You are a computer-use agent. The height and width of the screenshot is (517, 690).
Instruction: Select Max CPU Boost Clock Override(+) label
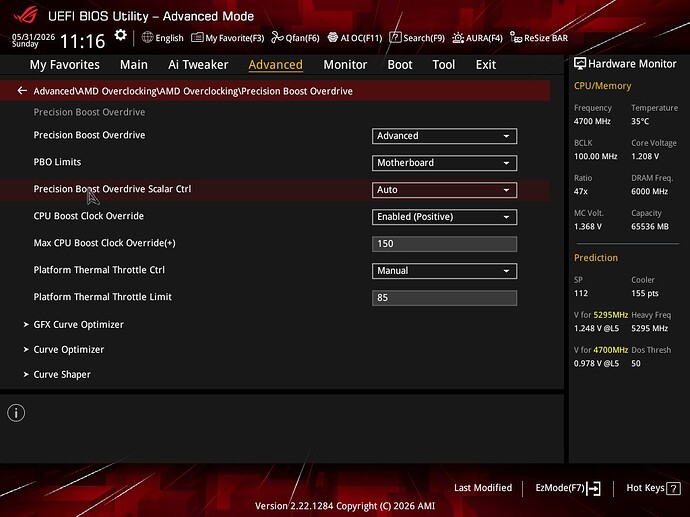[104, 243]
